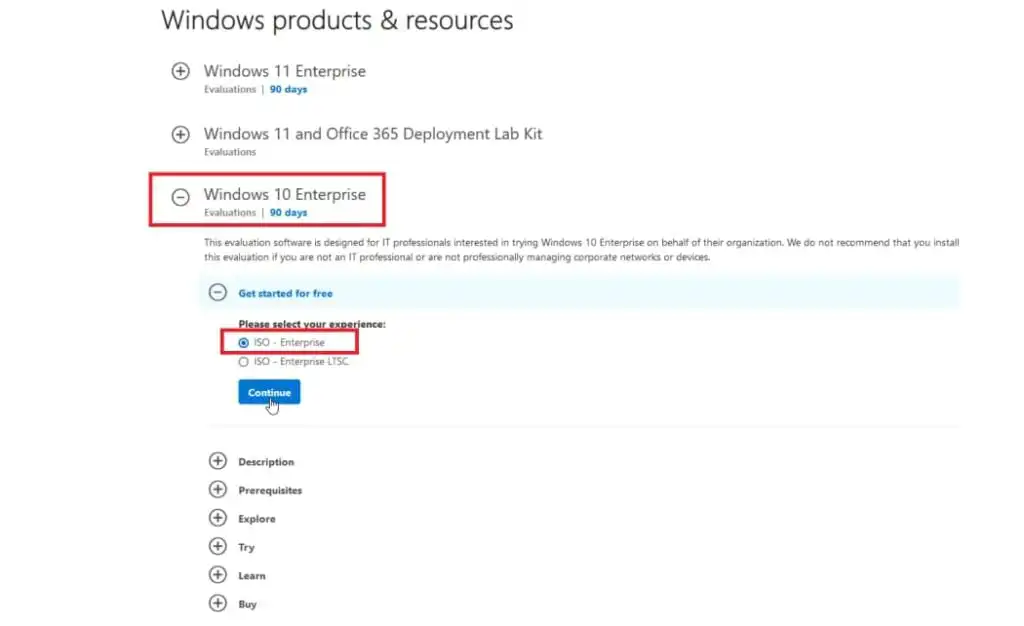Click the Get started for free label
Image resolution: width=1024 pixels, height=626 pixels.
(285, 293)
